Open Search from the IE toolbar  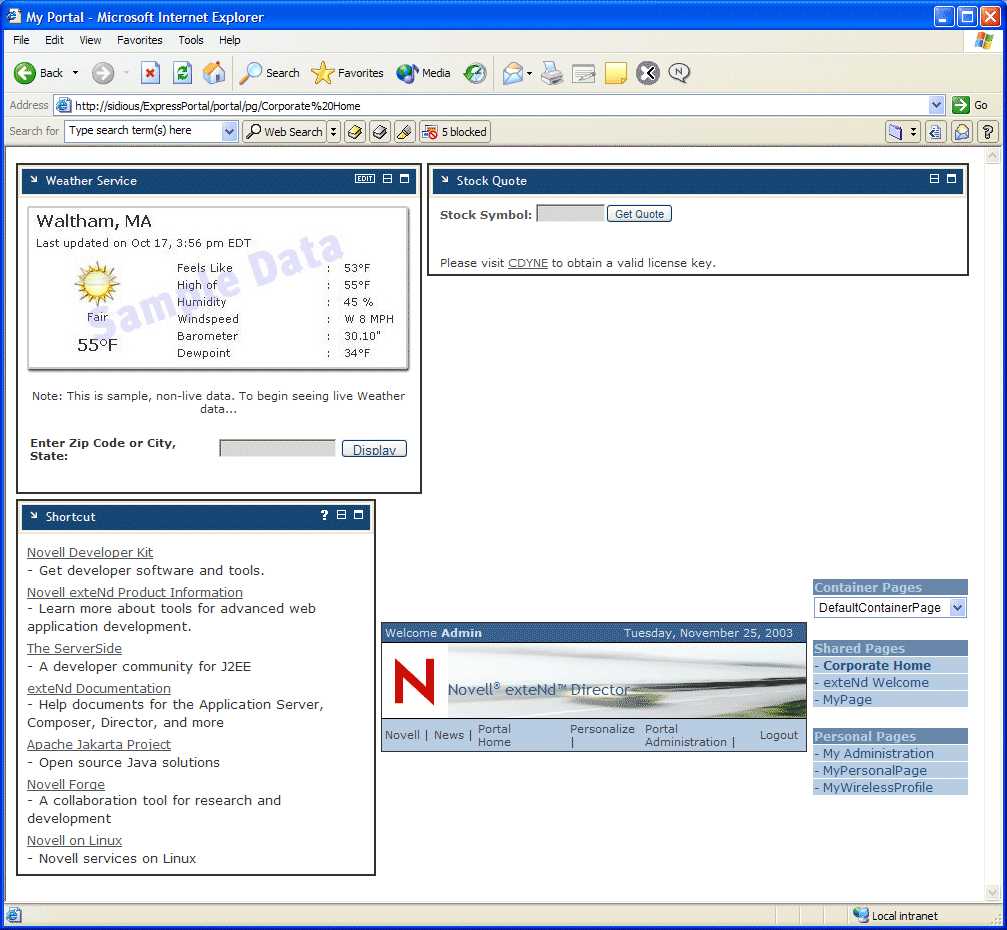269,73
